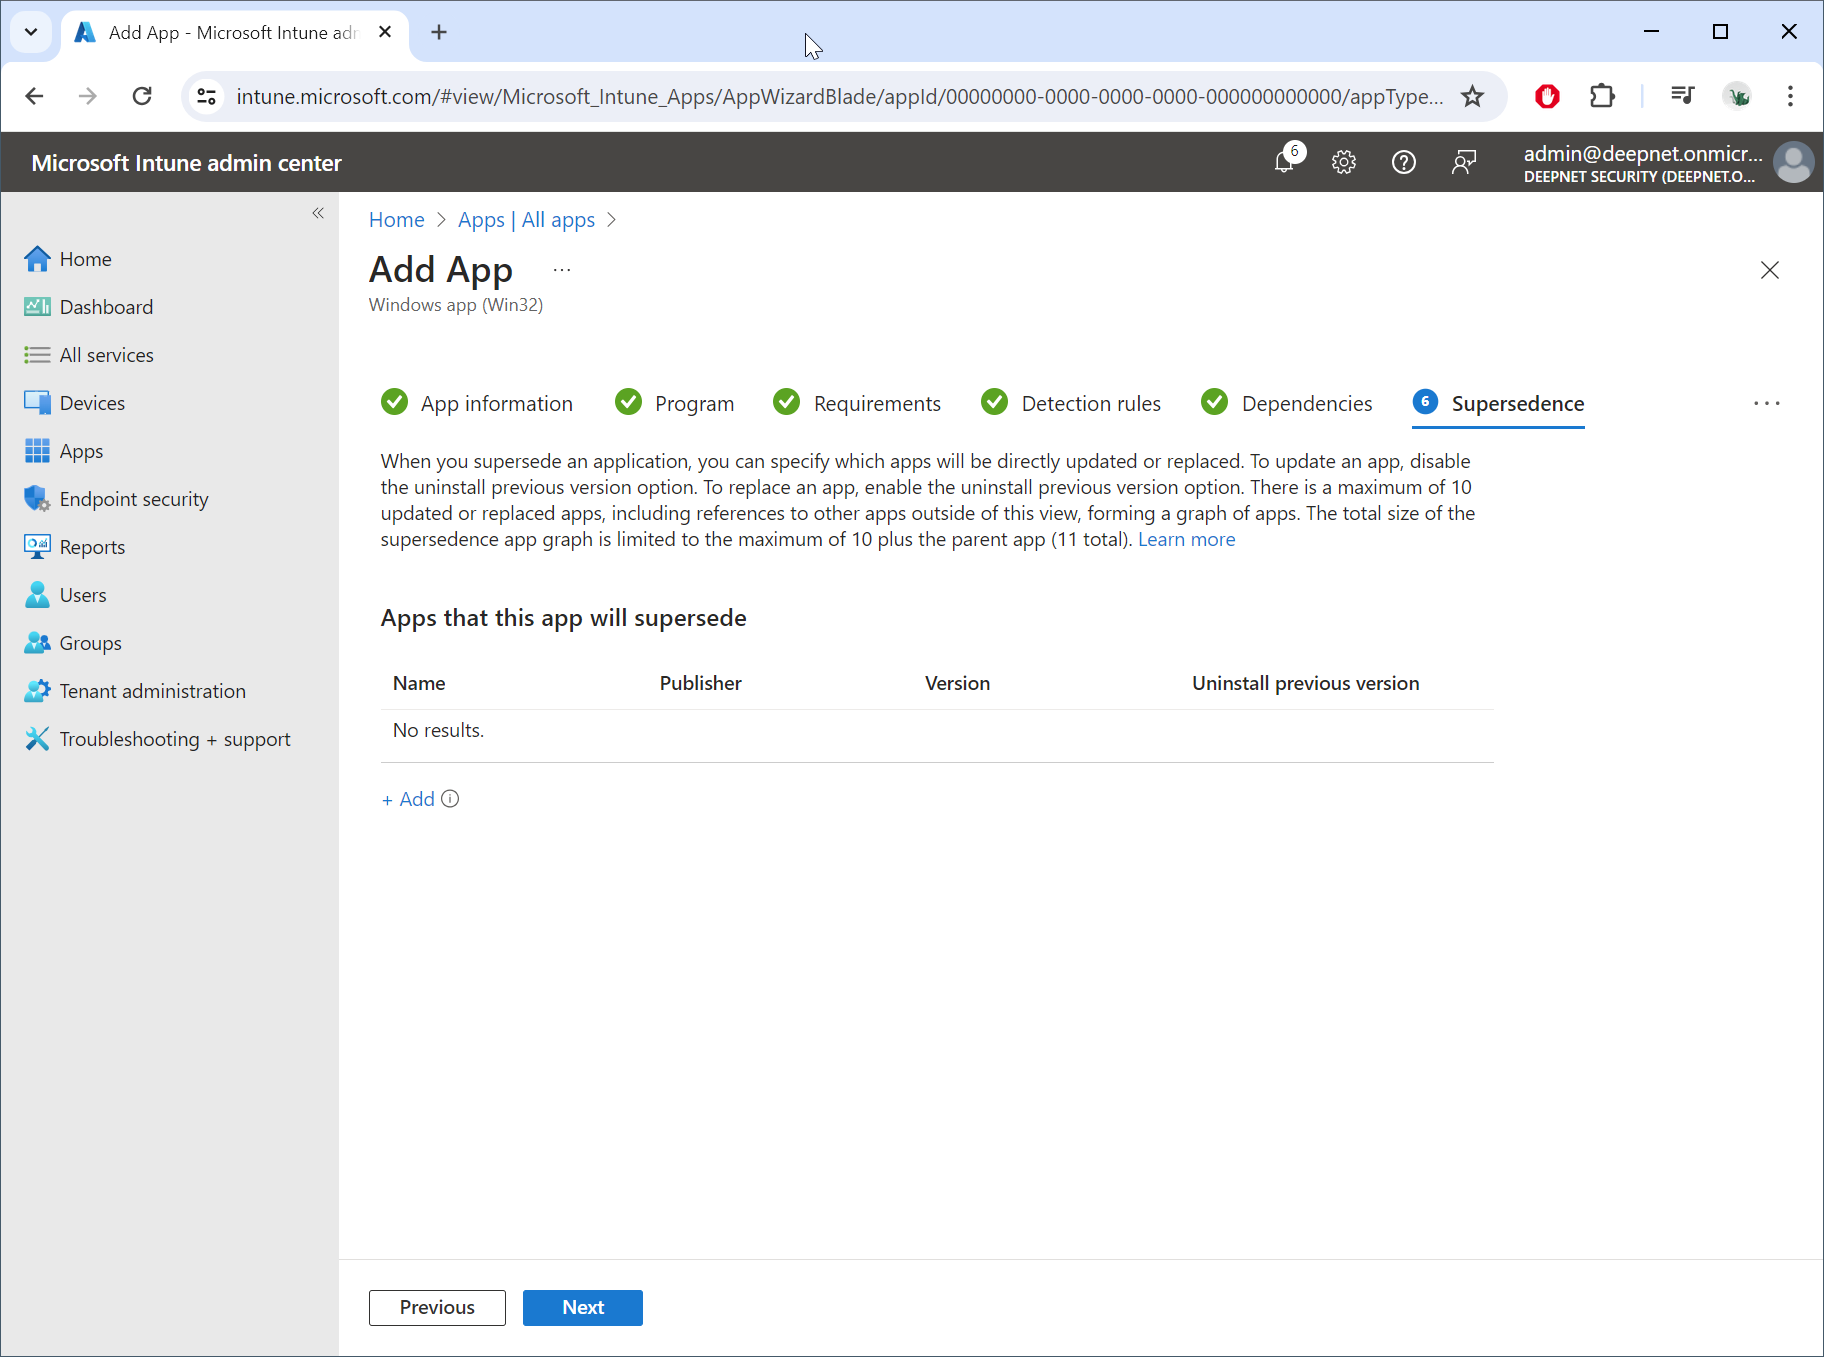Close the Add App blade

(x=1769, y=270)
